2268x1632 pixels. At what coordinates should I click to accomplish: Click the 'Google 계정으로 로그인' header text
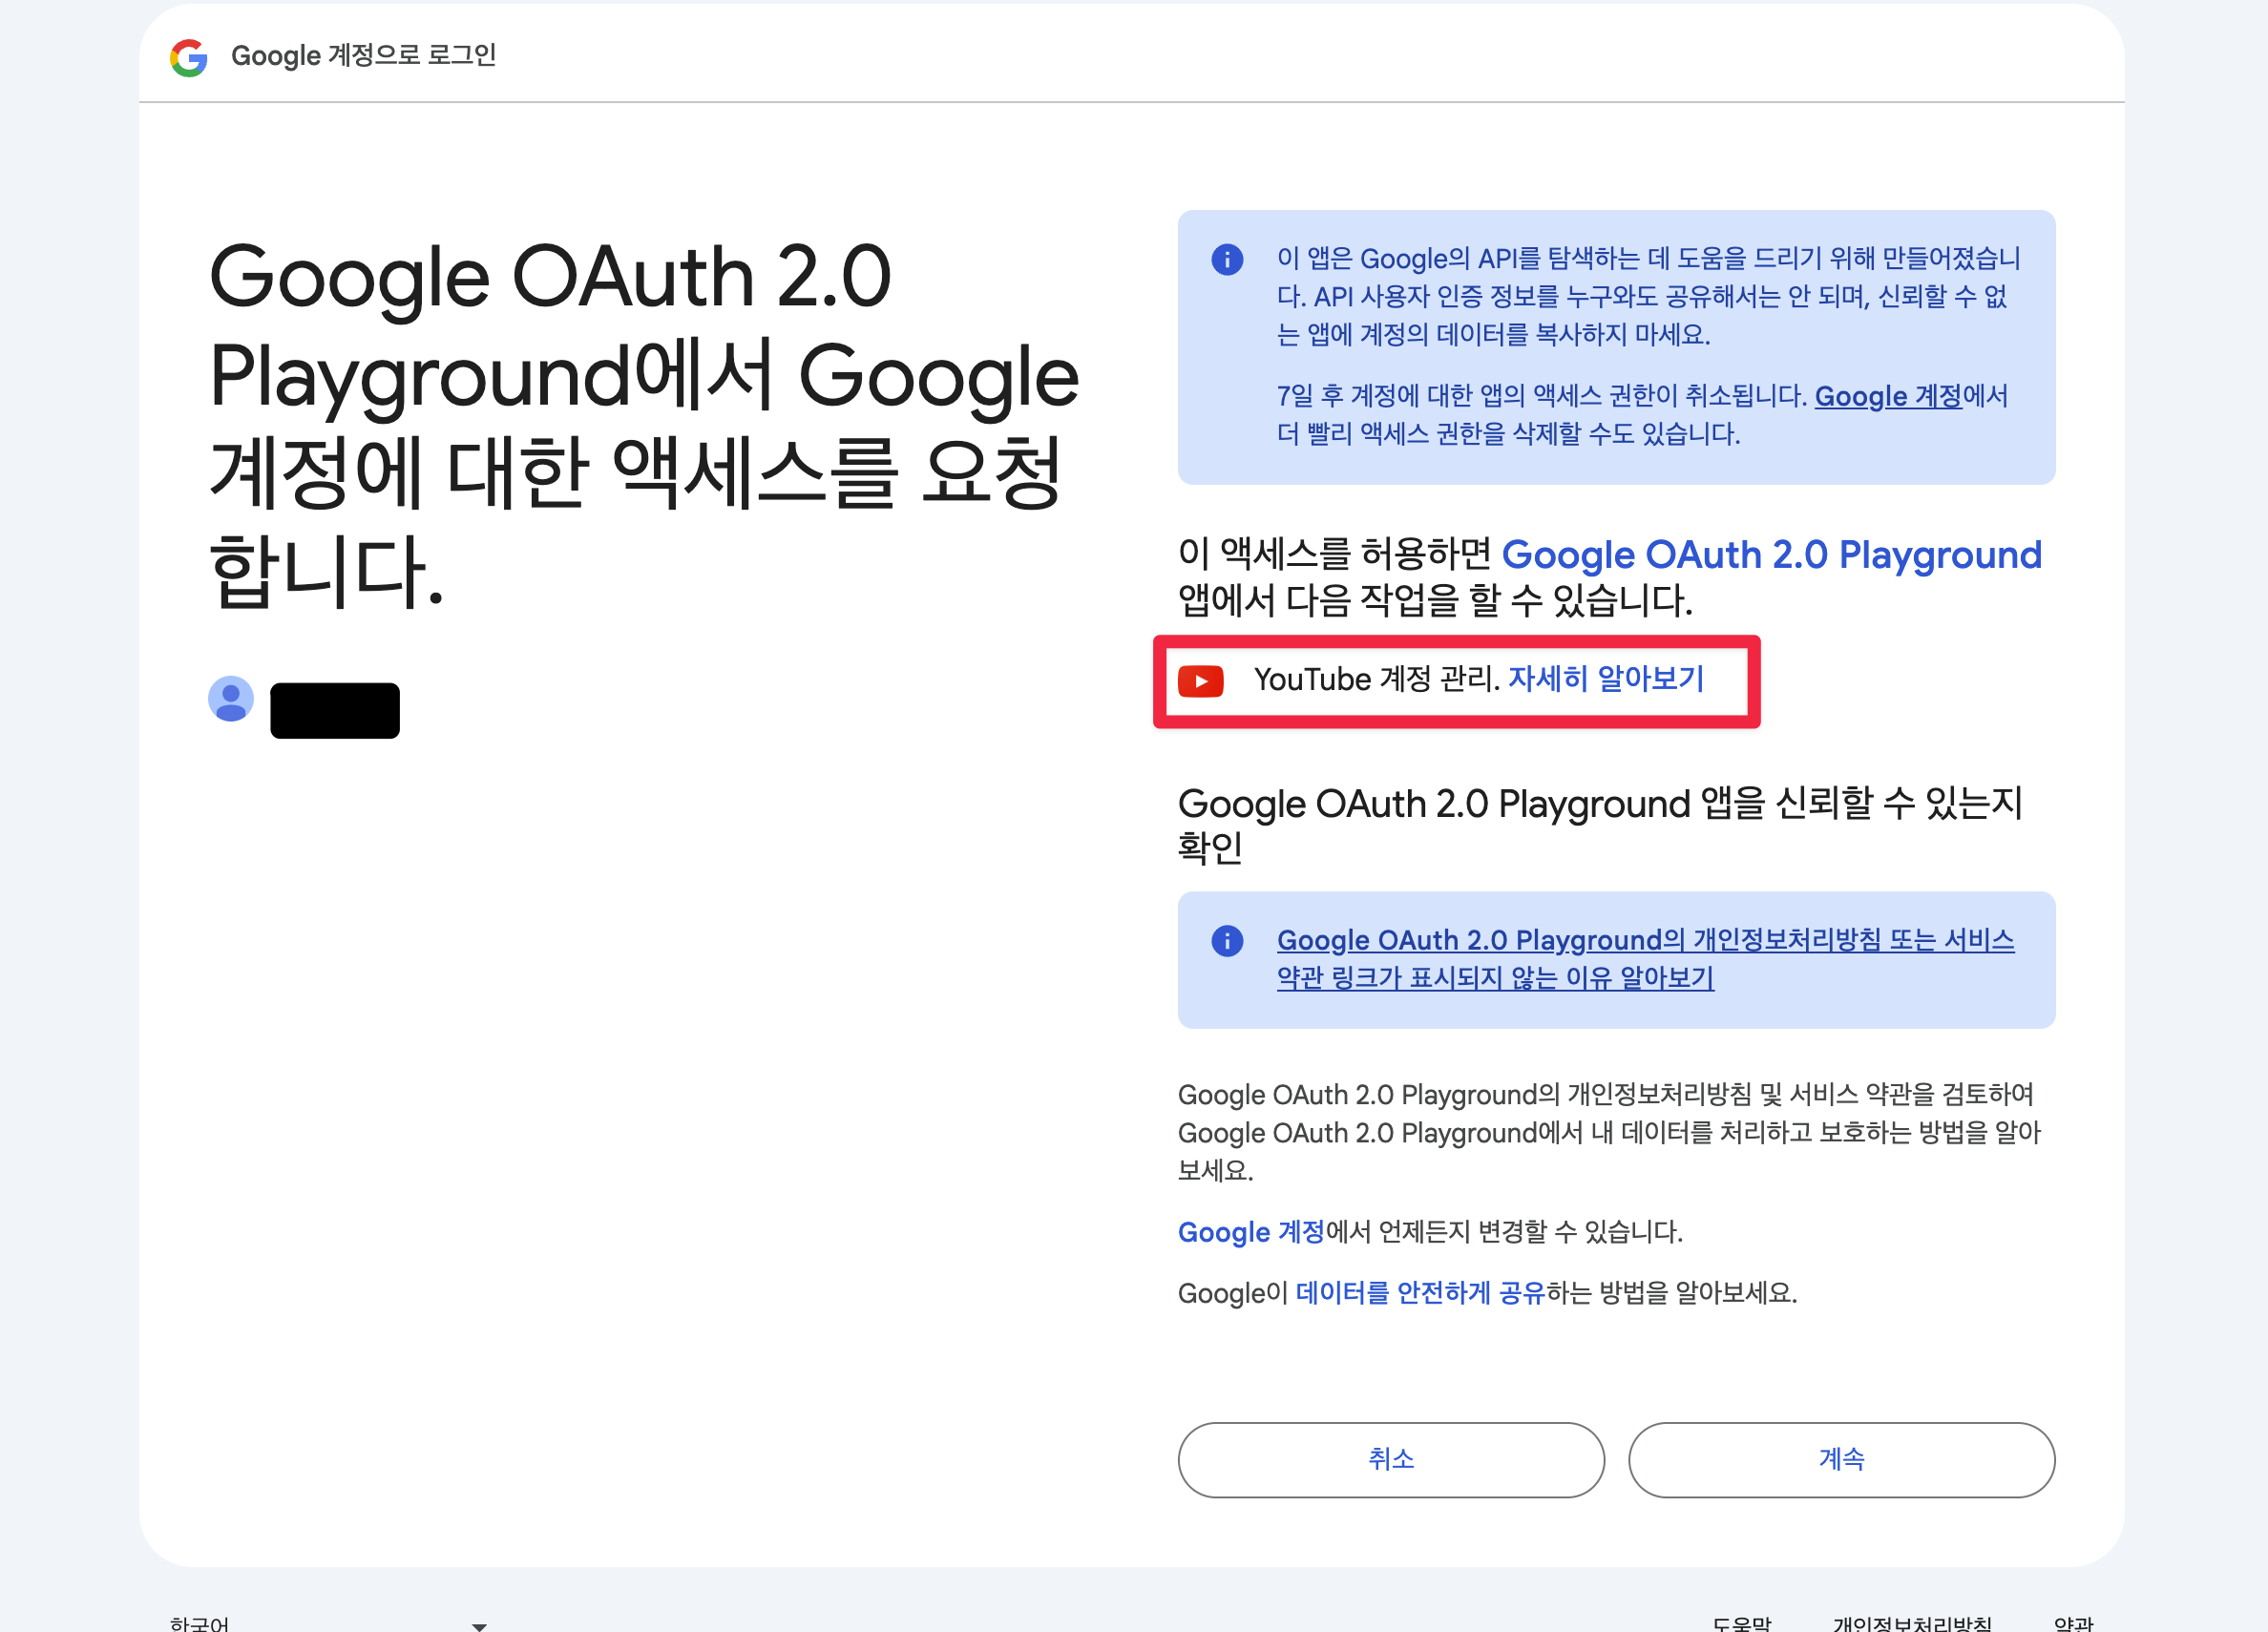coord(363,55)
